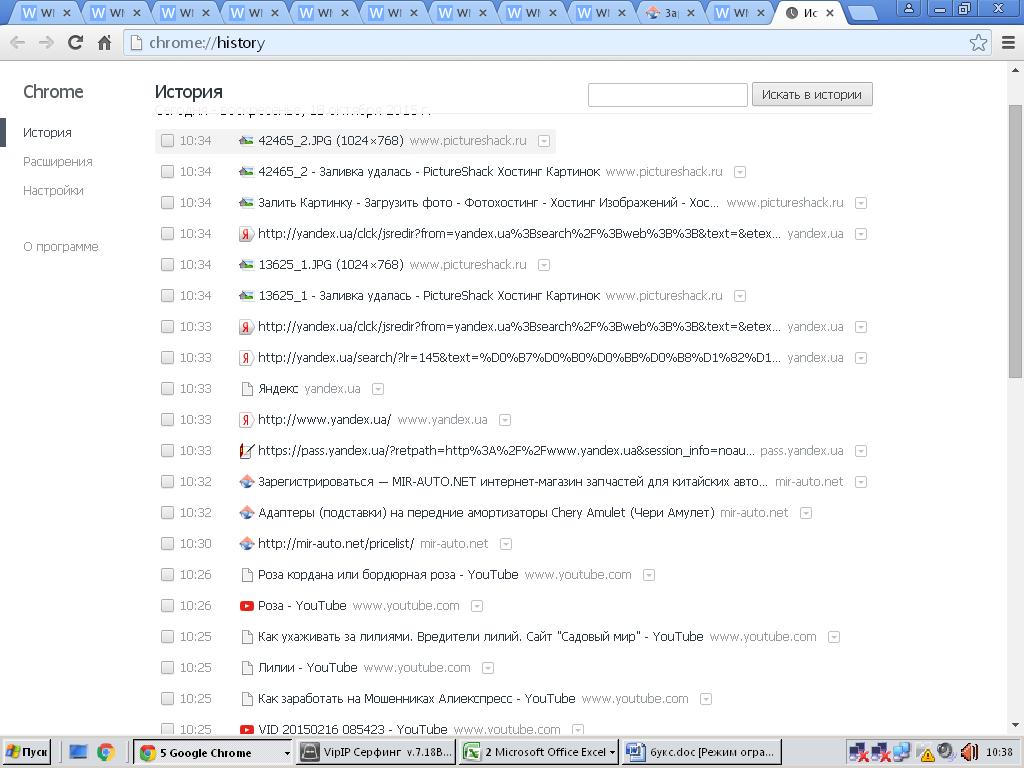Reload the page with the refresh icon
1024x768 pixels.
(x=75, y=42)
